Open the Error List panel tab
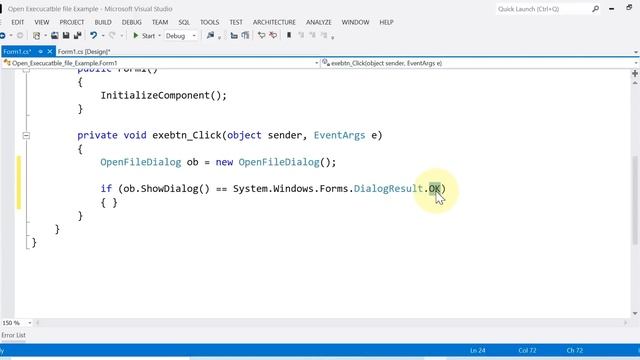 tap(13, 335)
